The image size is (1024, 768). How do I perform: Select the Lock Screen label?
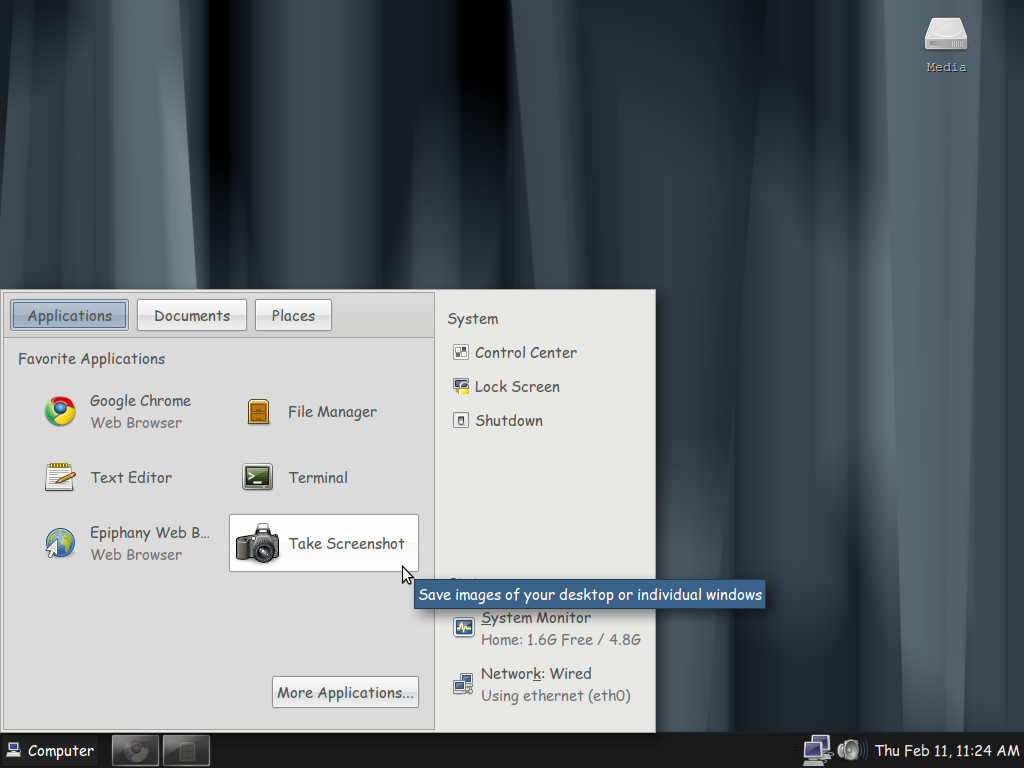[517, 387]
